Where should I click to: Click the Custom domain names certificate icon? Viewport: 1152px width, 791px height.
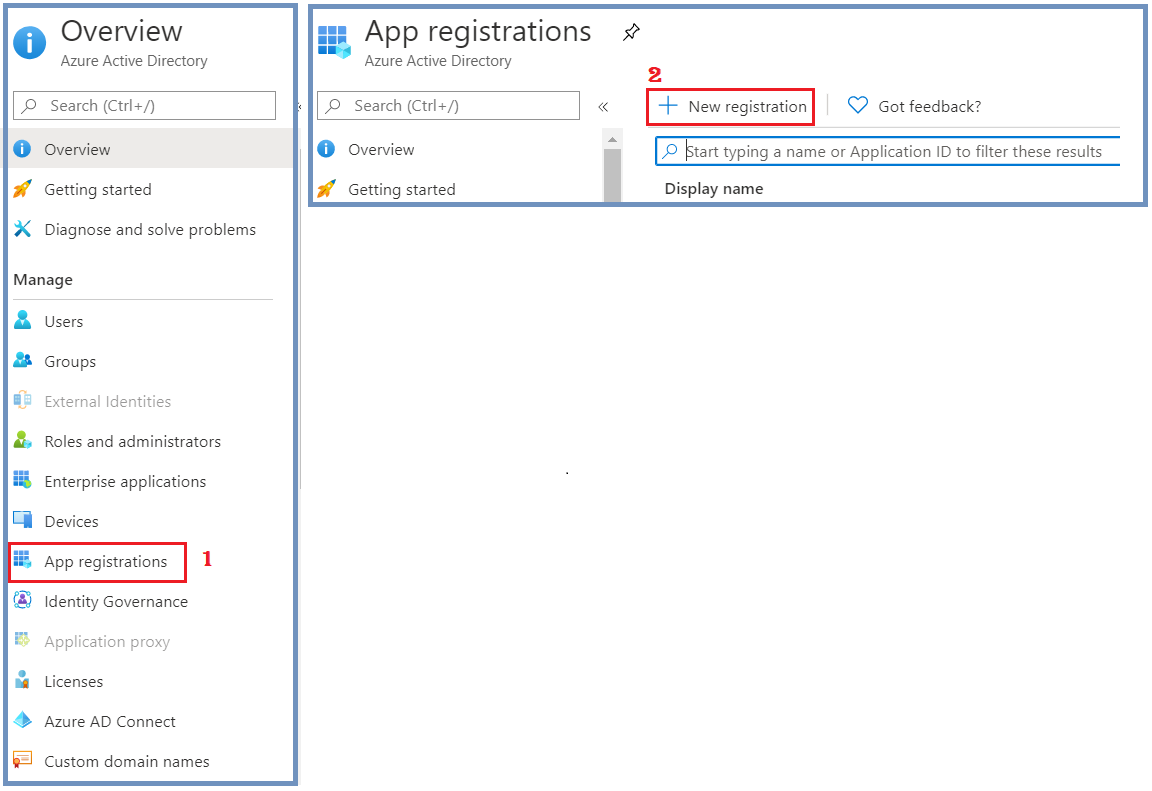click(x=23, y=760)
